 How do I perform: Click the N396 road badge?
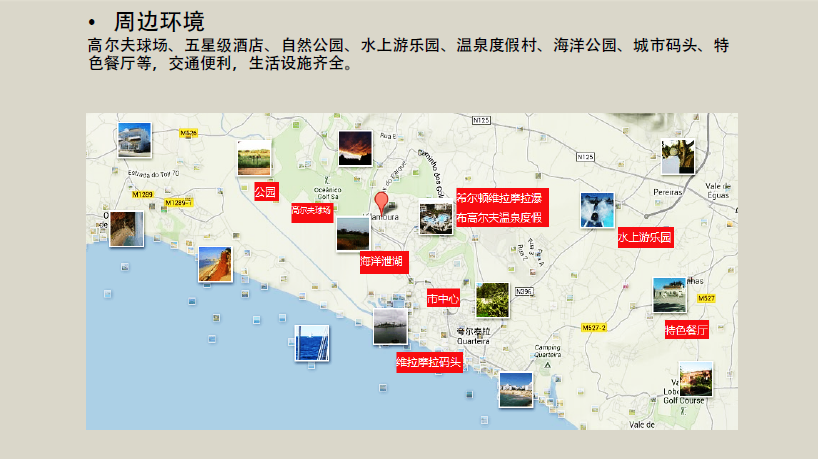click(524, 292)
